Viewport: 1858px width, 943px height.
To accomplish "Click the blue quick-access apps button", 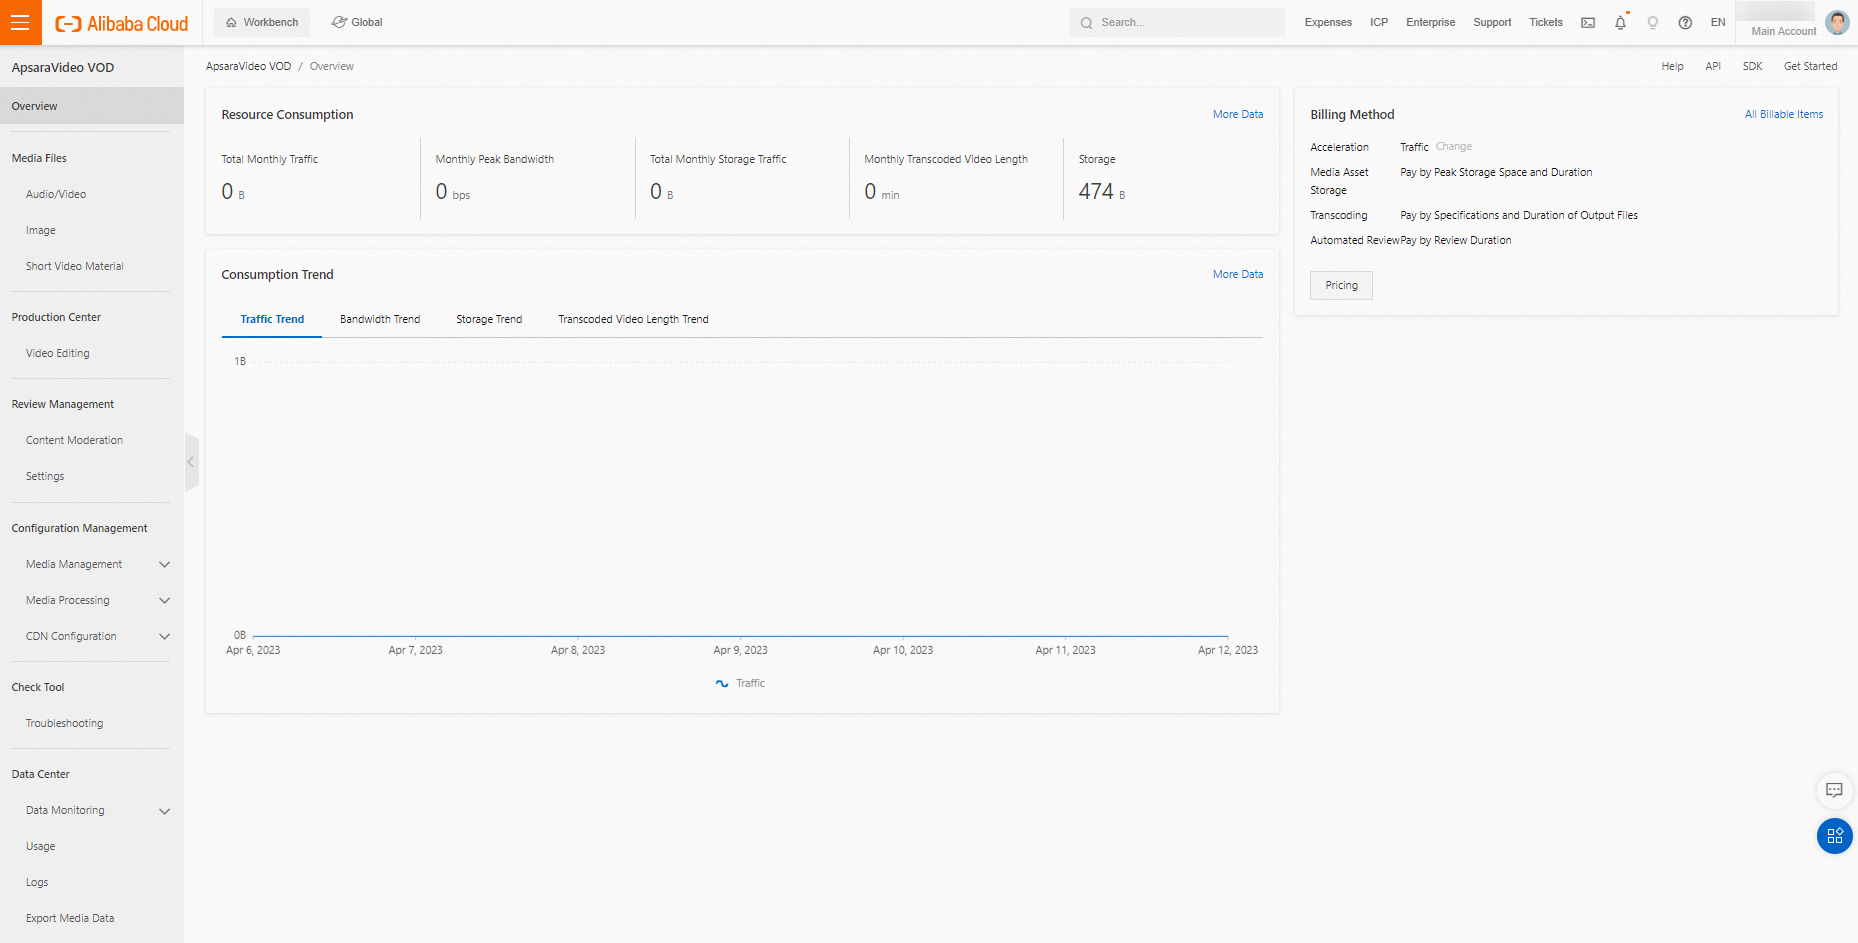I will (1834, 836).
